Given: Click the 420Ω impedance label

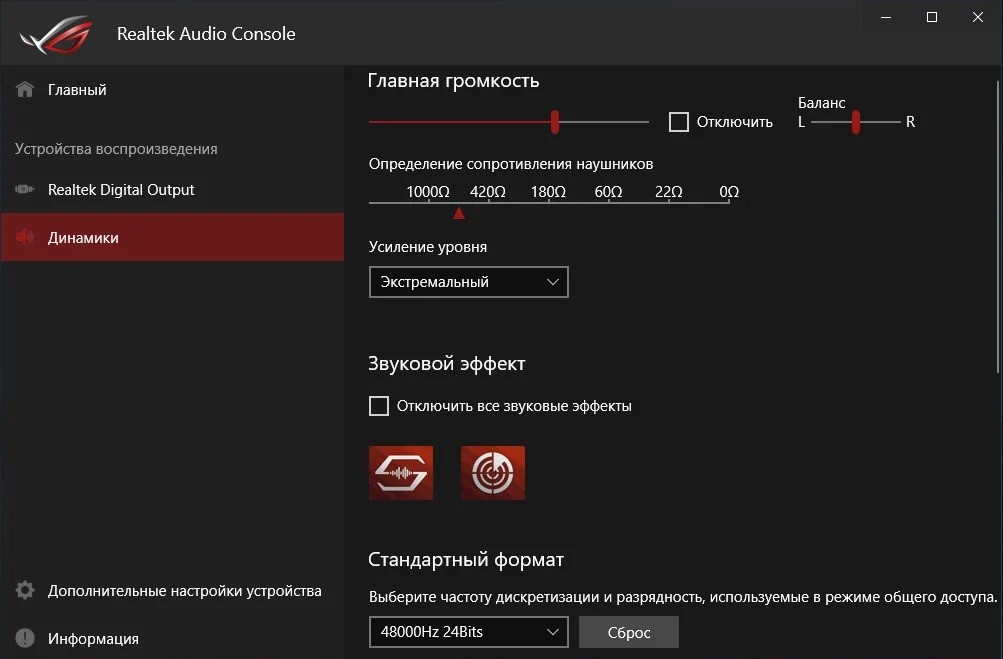Looking at the screenshot, I should pyautogui.click(x=487, y=191).
